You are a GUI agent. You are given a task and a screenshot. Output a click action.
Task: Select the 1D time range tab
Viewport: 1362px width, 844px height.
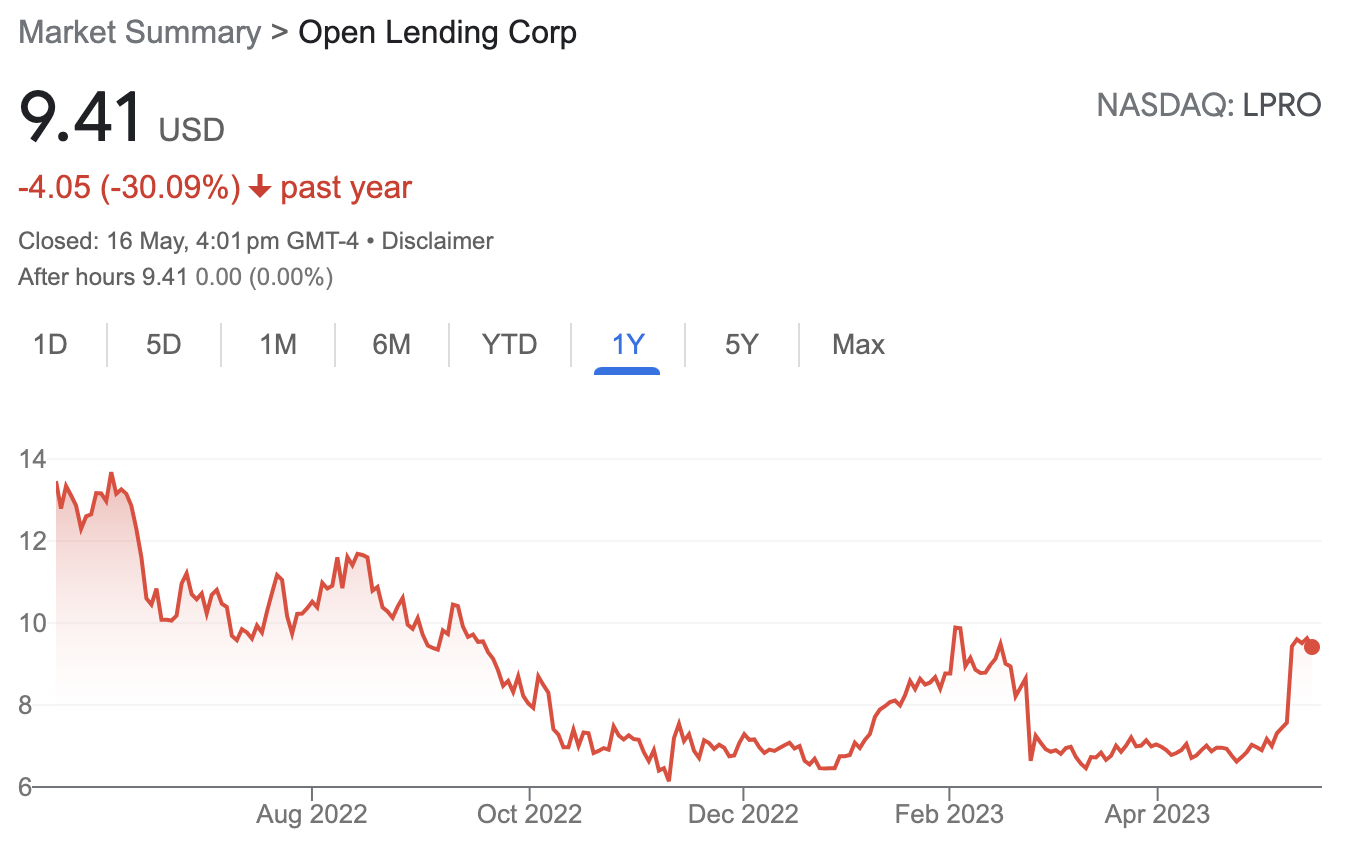coord(50,345)
